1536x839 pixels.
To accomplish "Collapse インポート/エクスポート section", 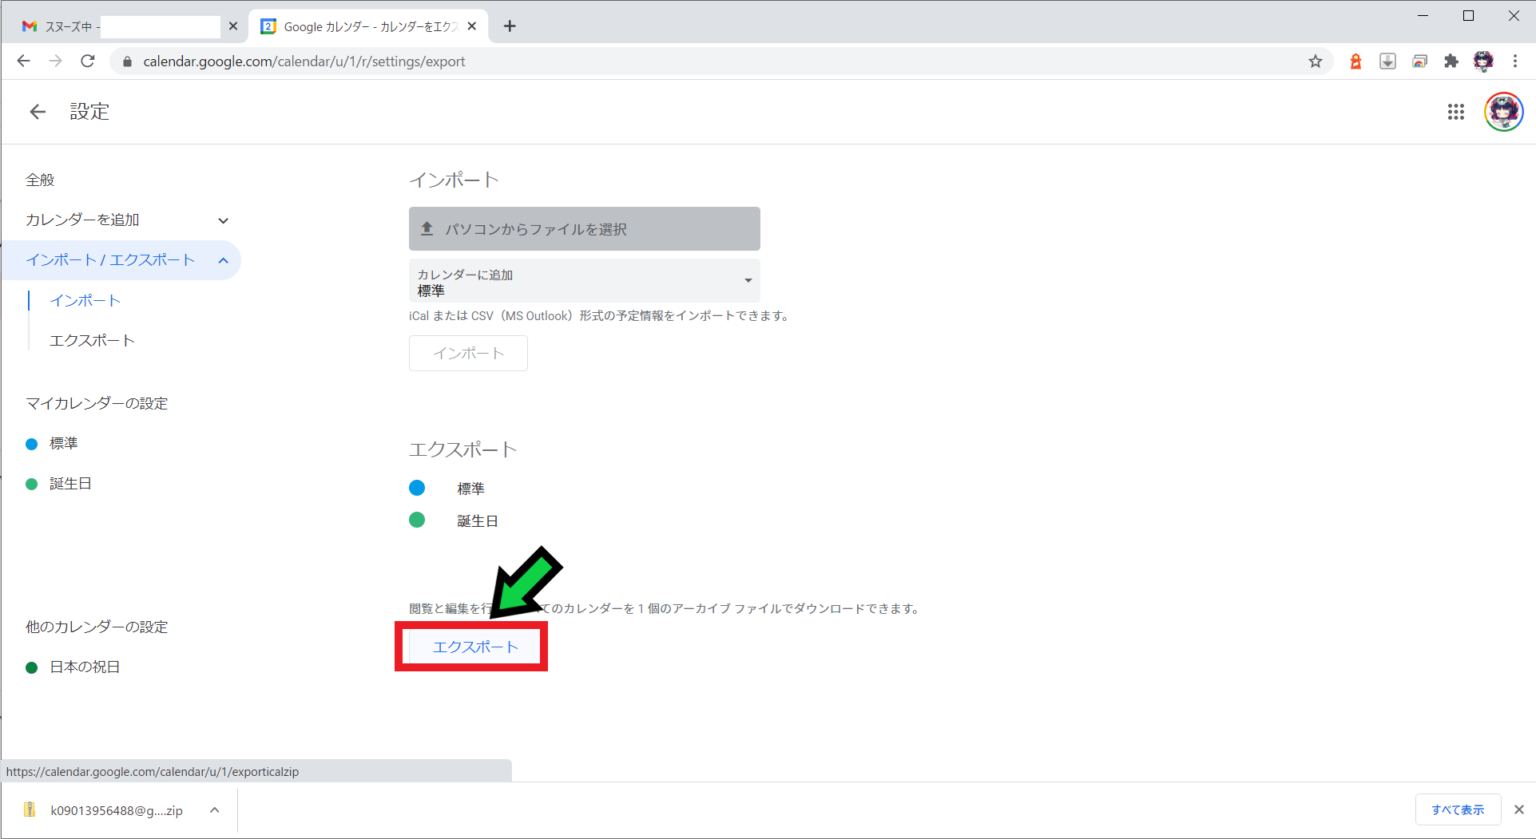I will point(223,260).
